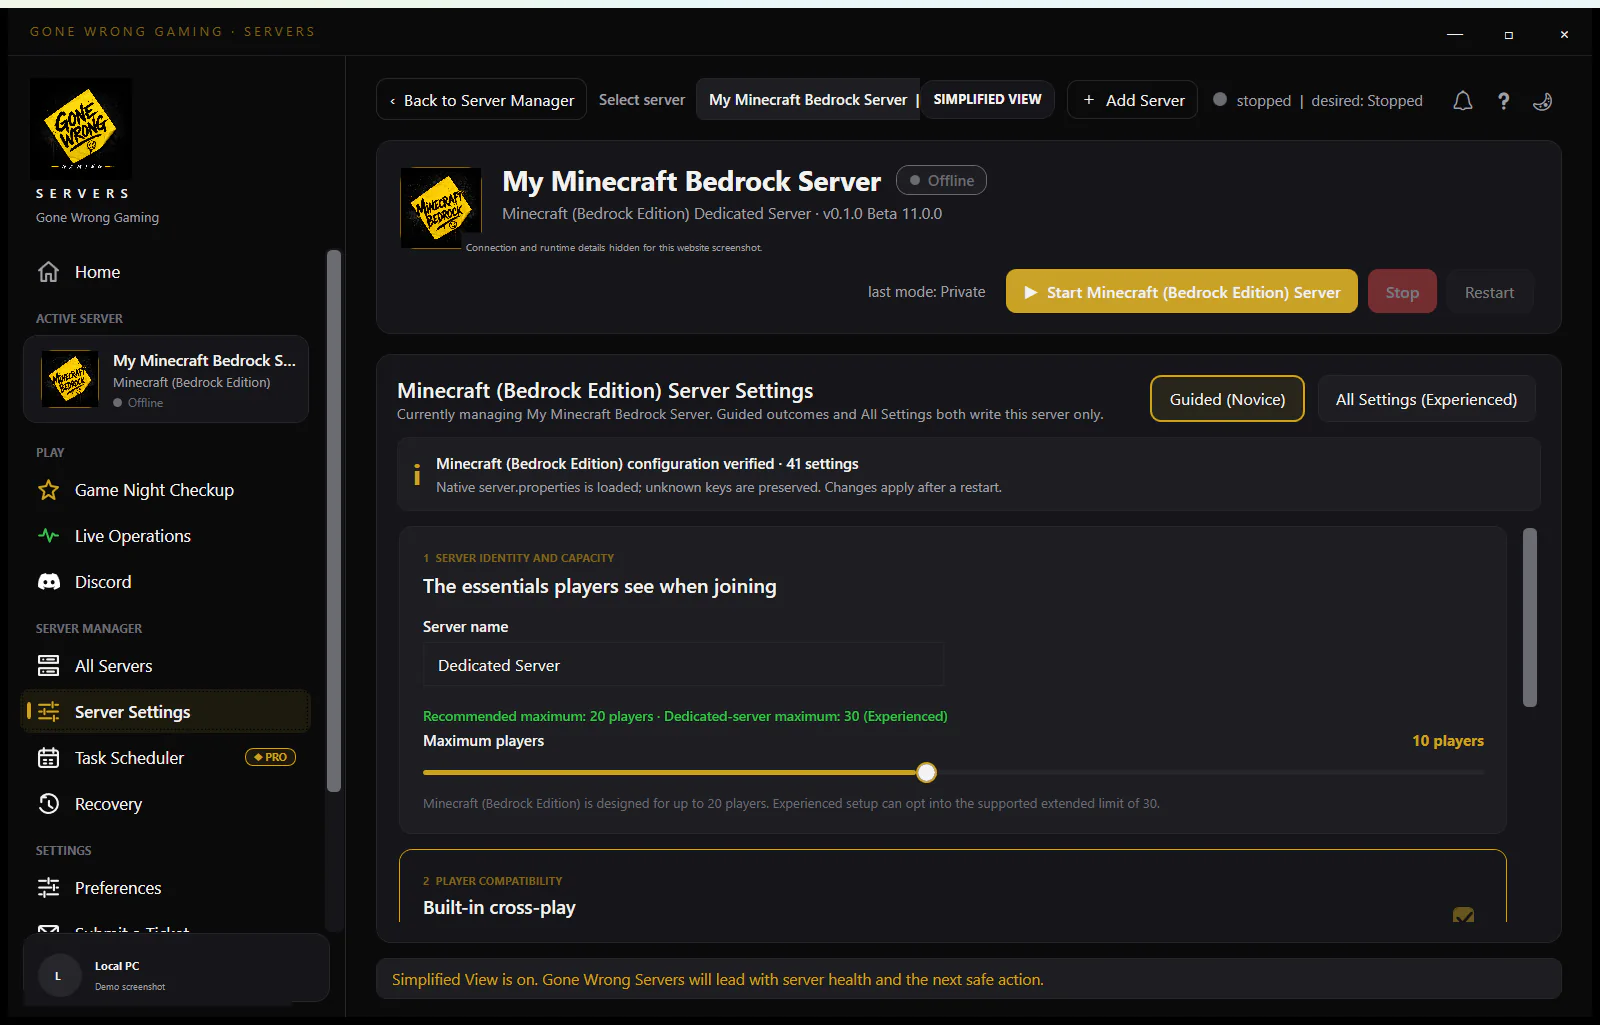Open the help question mark icon

pos(1503,101)
